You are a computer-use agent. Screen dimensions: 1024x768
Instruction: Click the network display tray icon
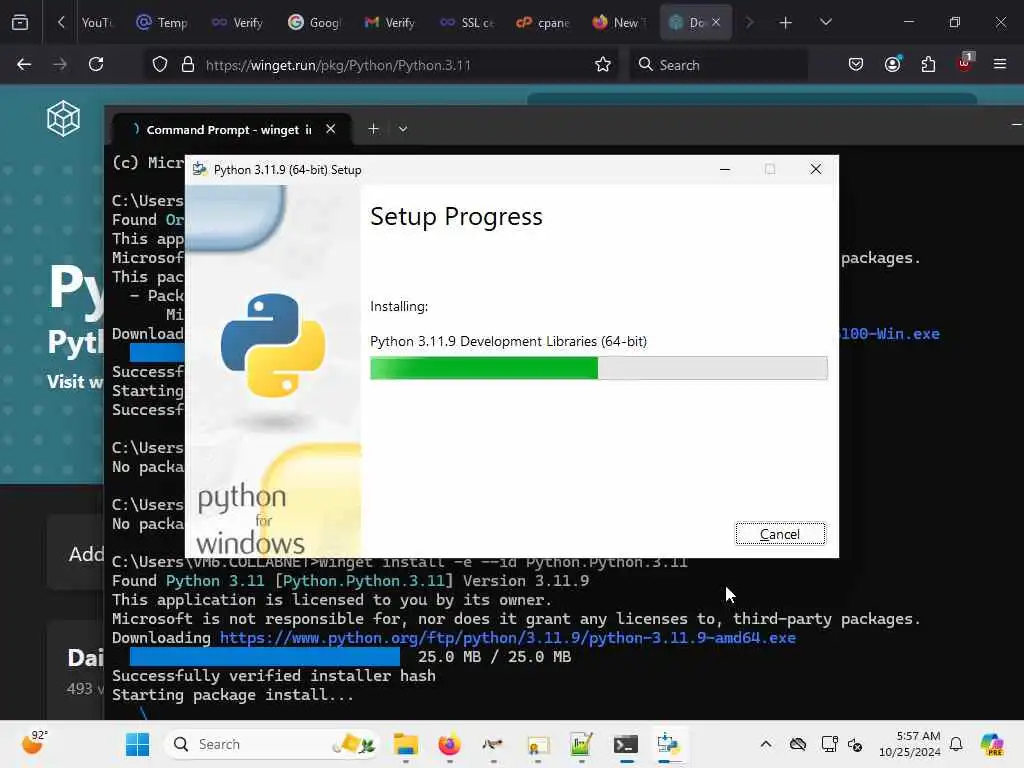[829, 744]
